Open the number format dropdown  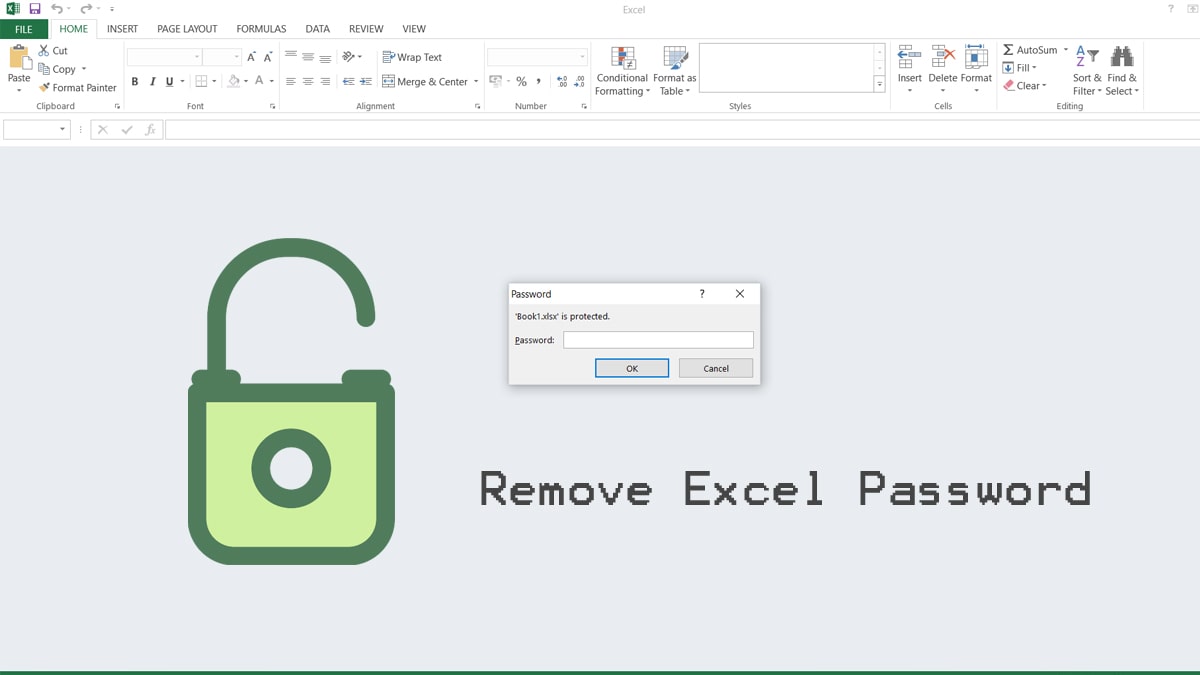pyautogui.click(x=582, y=57)
